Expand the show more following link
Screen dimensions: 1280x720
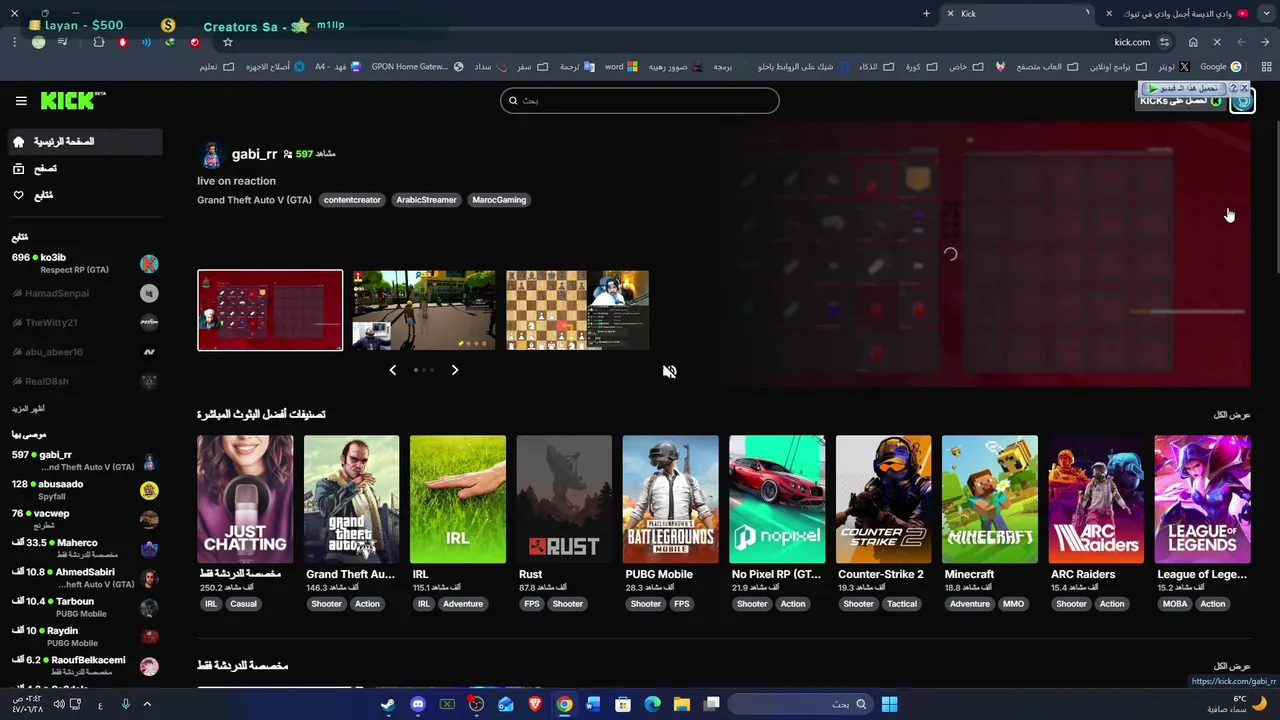coord(28,409)
